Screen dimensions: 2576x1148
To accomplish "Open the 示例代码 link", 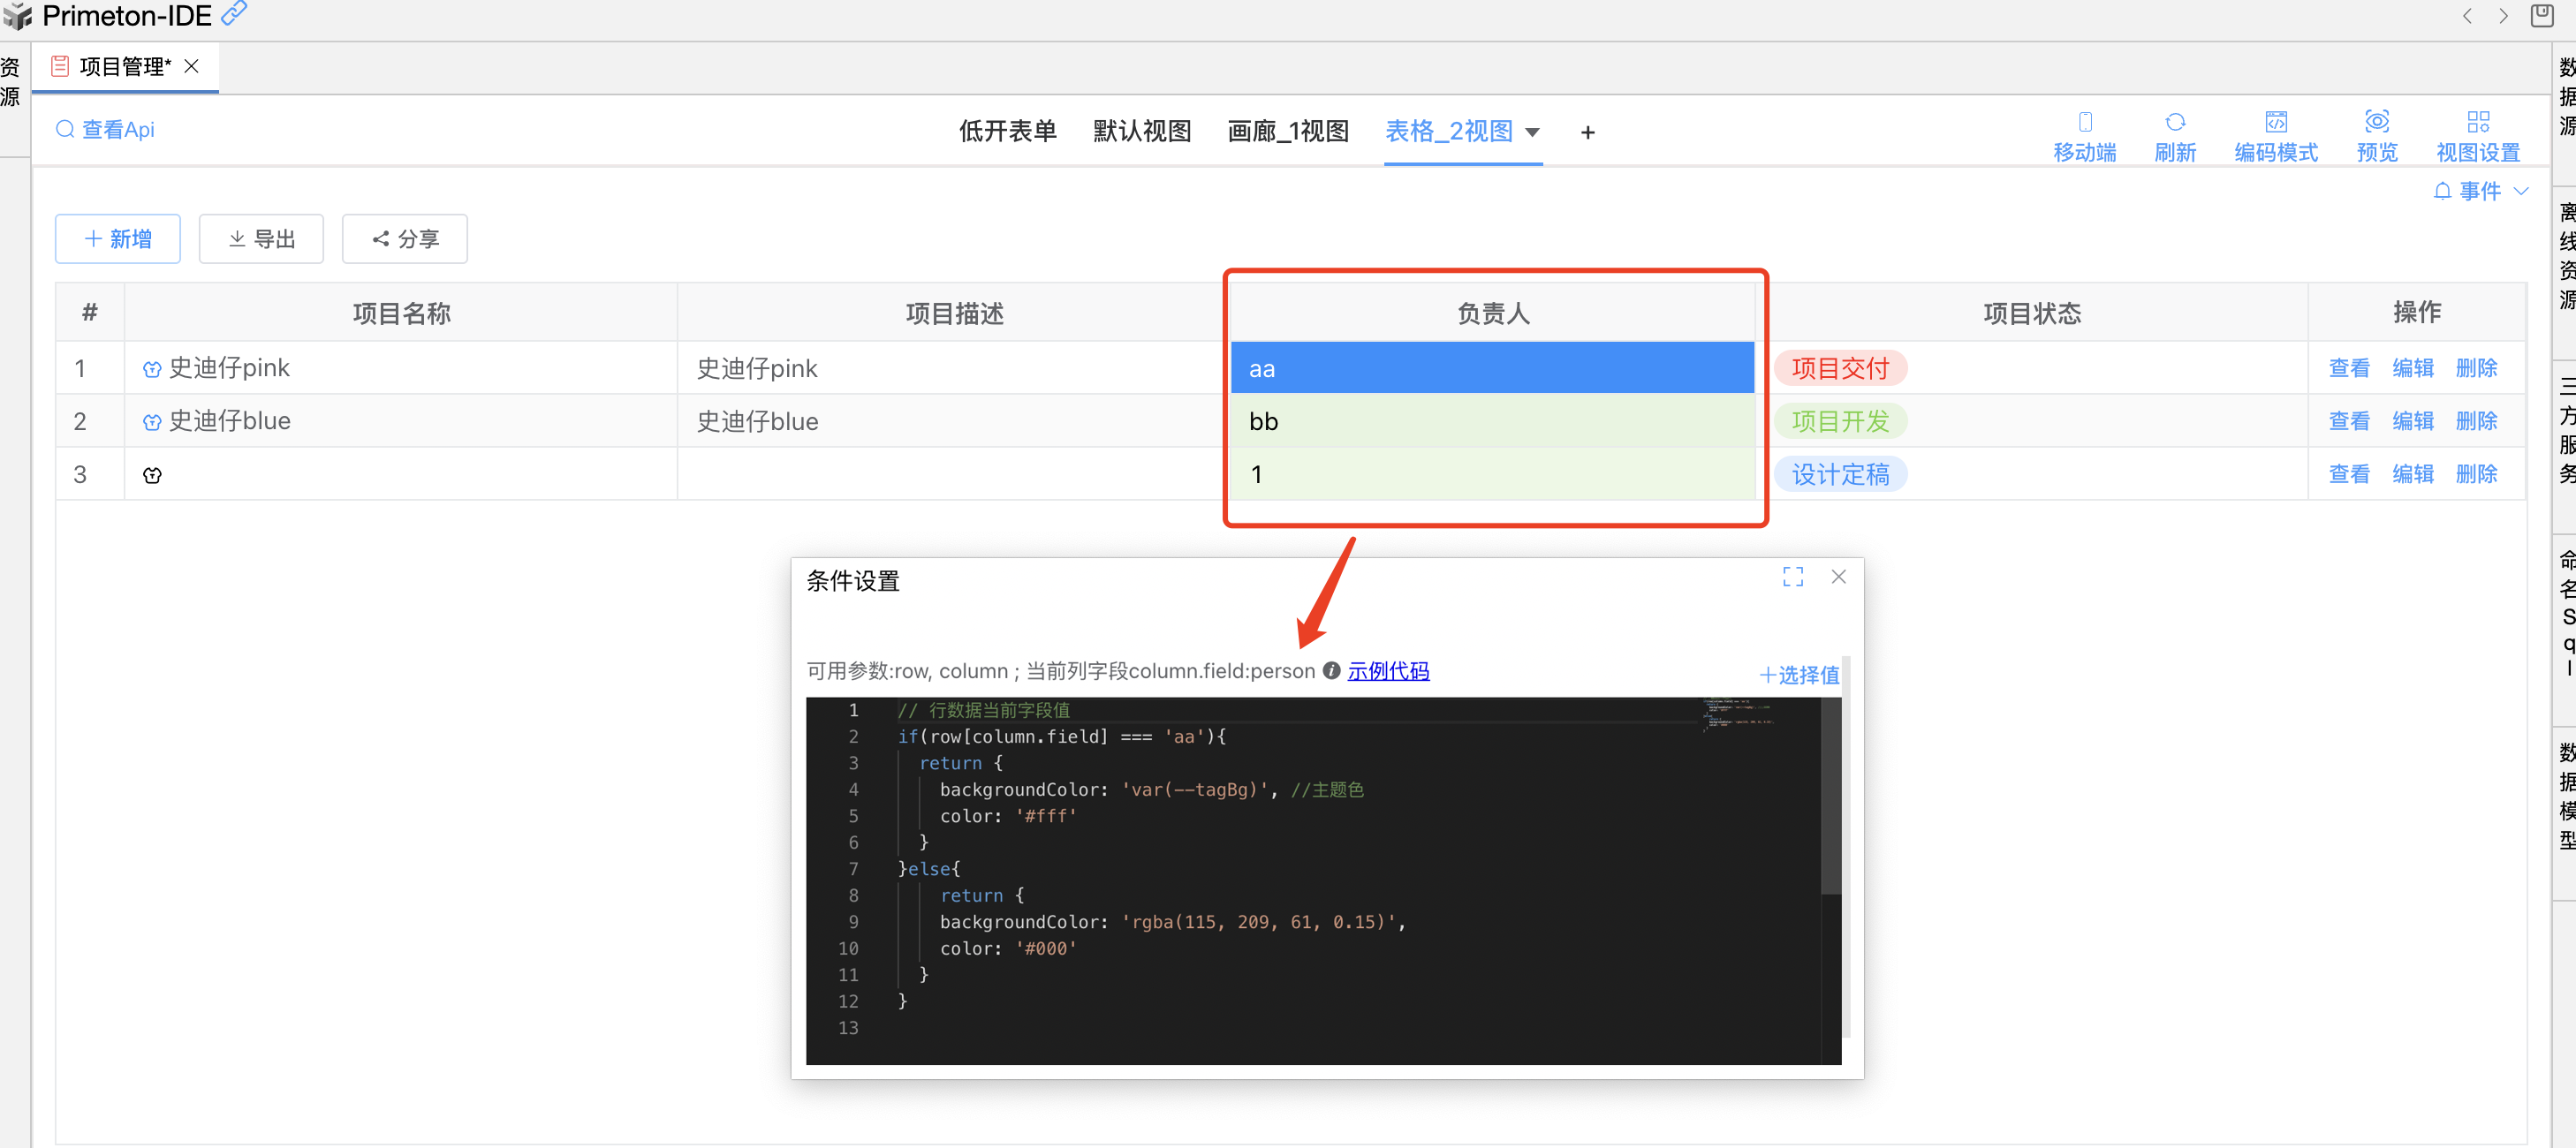I will tap(1388, 671).
